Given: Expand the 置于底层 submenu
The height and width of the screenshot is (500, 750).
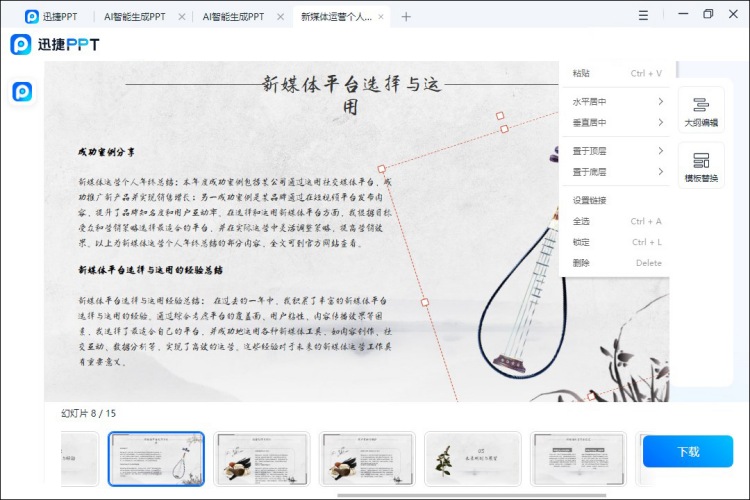Looking at the screenshot, I should tap(615, 172).
